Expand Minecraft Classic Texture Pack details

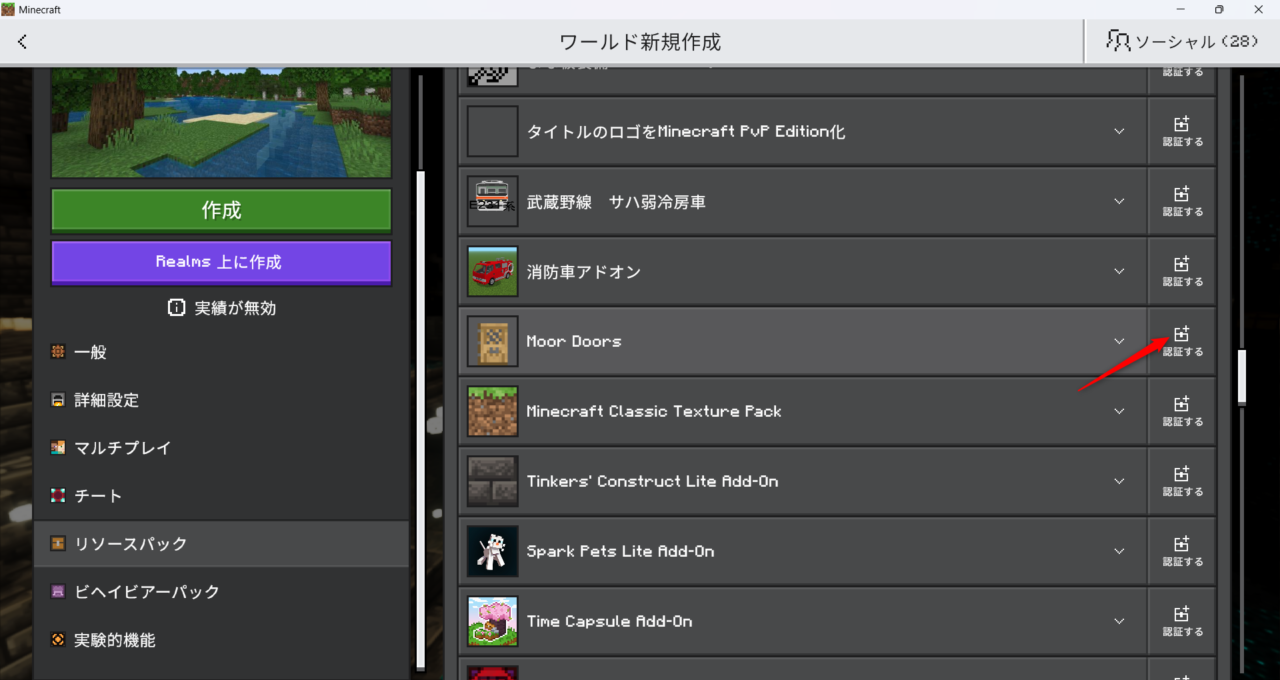tap(1119, 411)
